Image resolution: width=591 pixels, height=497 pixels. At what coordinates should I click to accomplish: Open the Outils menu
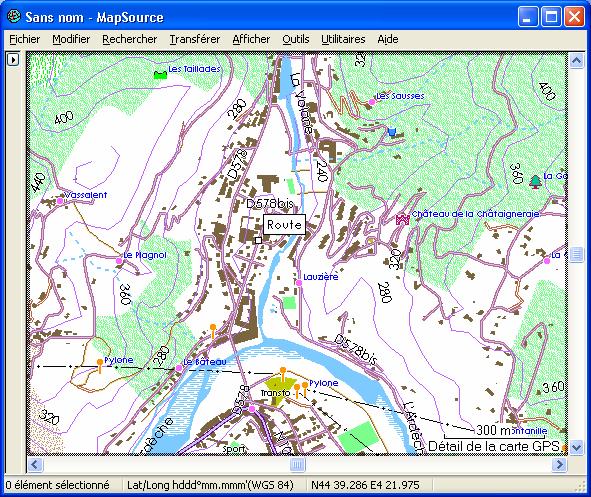pyautogui.click(x=296, y=39)
